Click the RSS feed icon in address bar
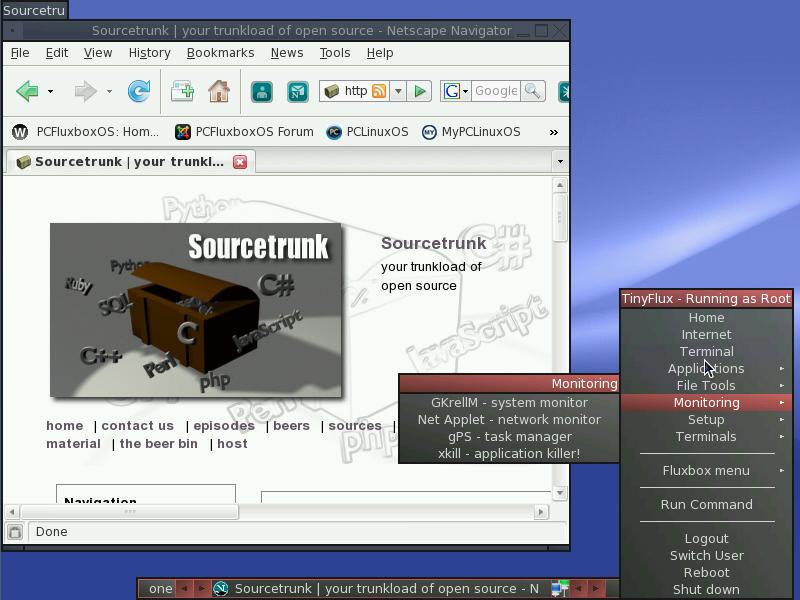 [x=379, y=91]
